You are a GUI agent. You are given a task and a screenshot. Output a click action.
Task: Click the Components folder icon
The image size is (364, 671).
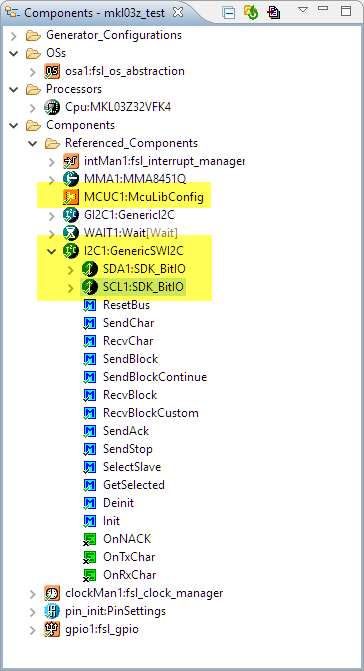(33, 125)
